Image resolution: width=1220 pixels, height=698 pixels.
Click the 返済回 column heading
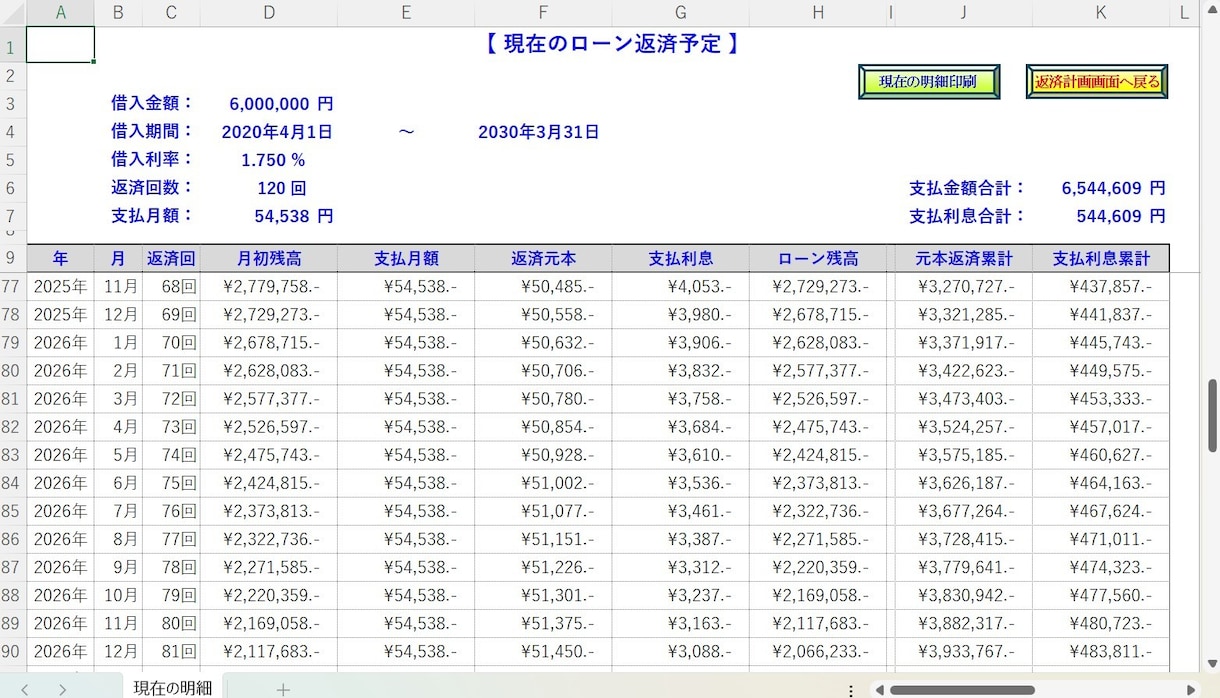[x=171, y=258]
